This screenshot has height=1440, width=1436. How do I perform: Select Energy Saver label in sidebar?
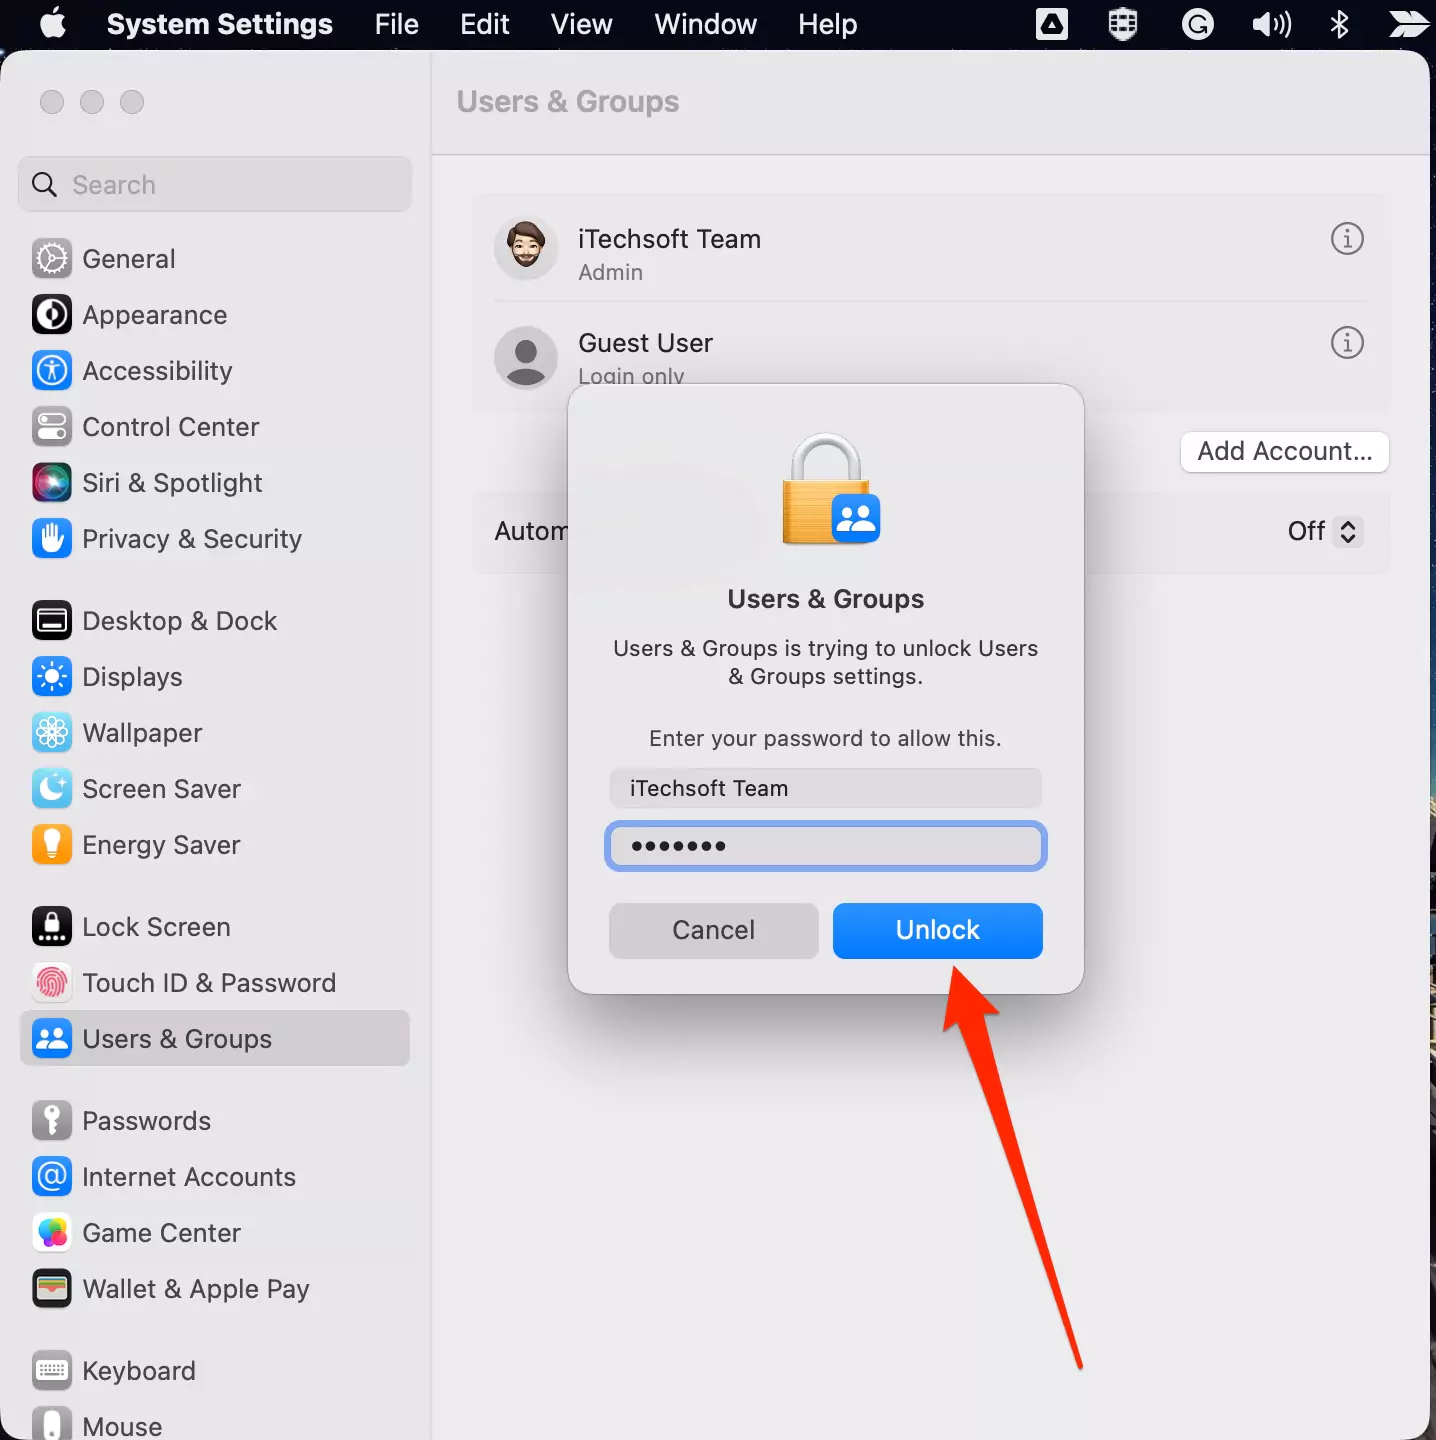click(x=161, y=845)
